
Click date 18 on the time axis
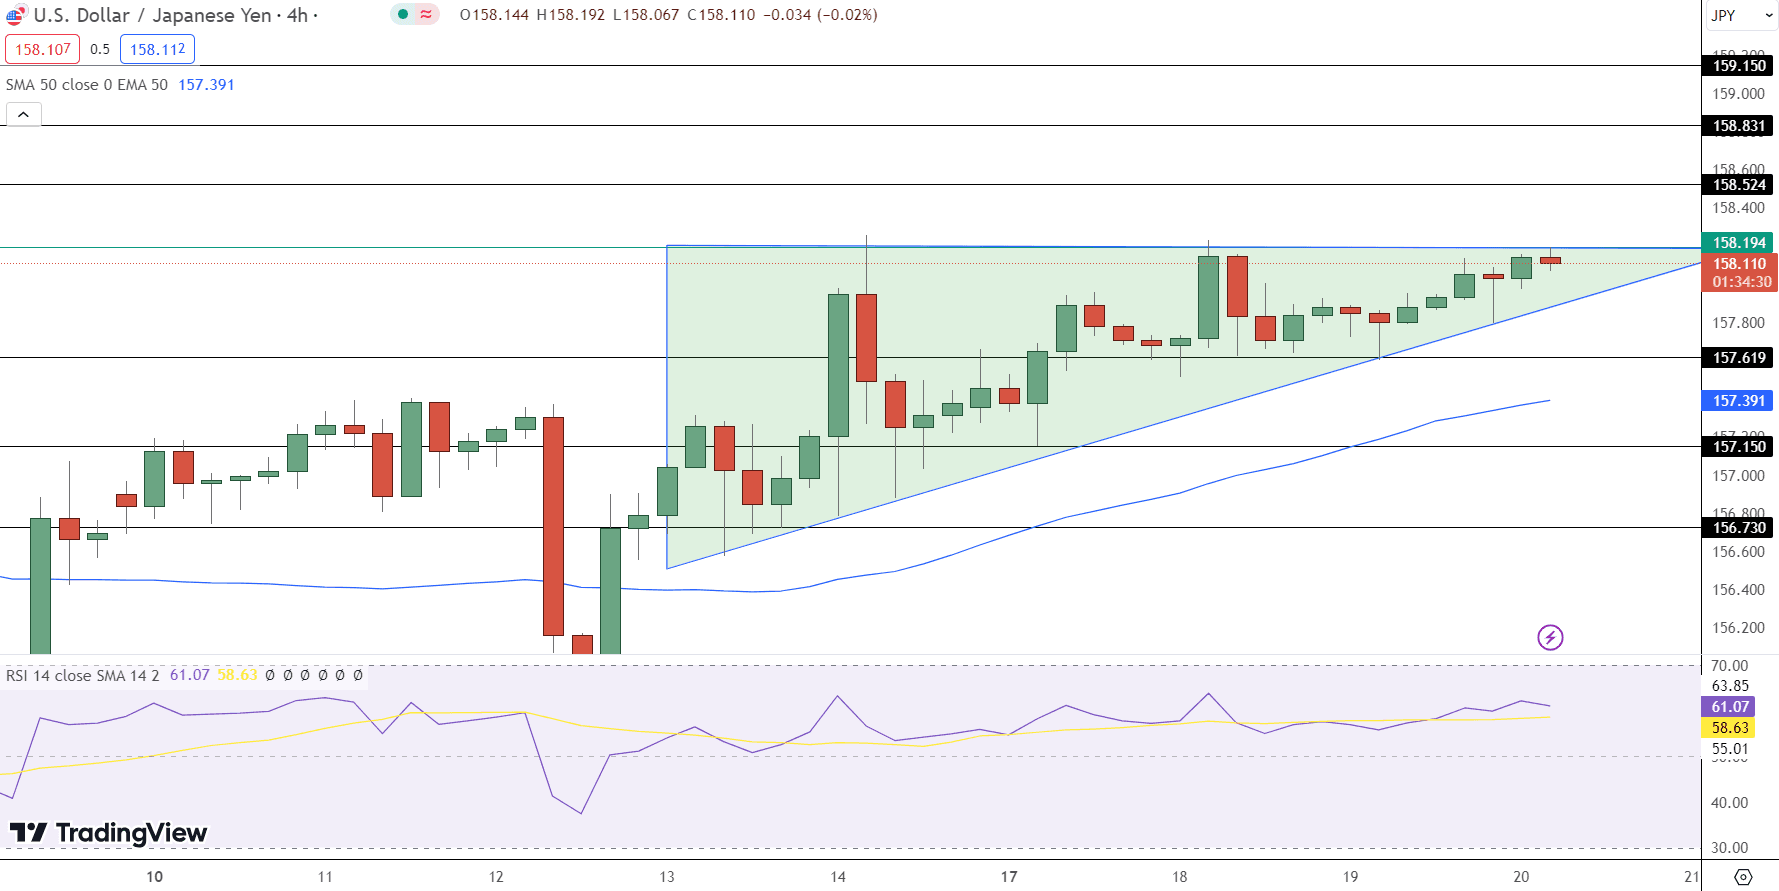tap(1180, 877)
